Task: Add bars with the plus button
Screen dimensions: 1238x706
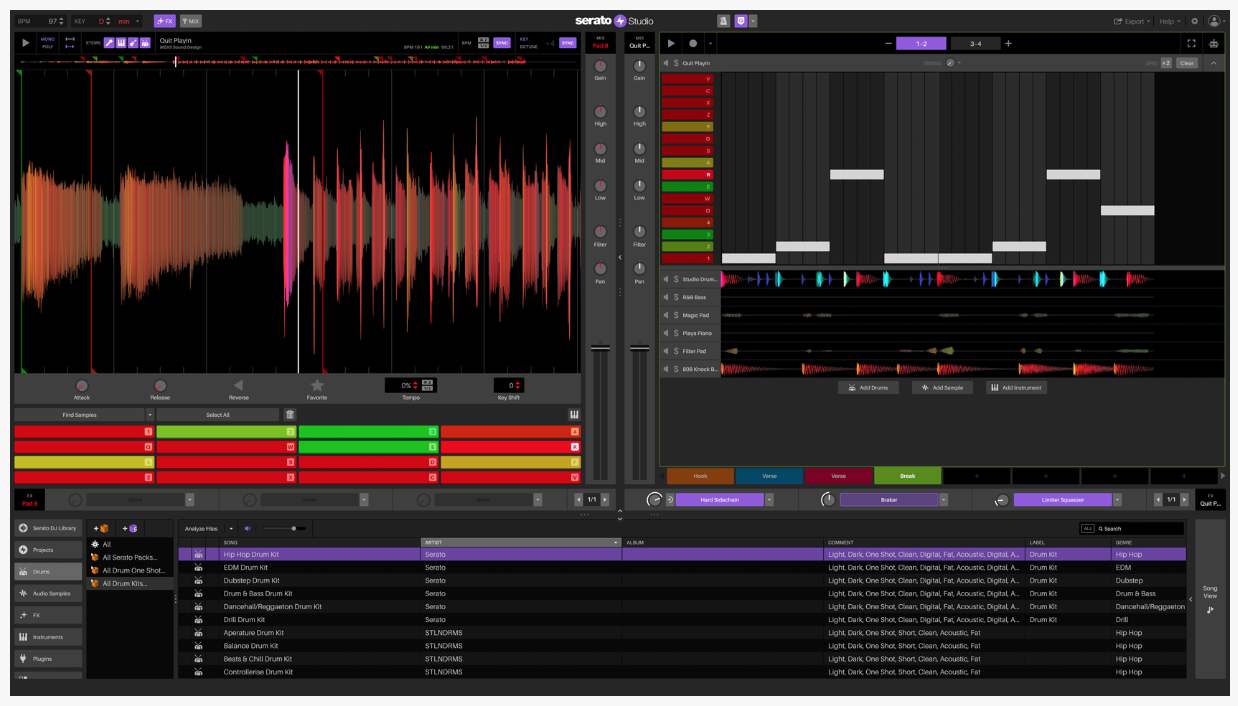Action: 1008,43
